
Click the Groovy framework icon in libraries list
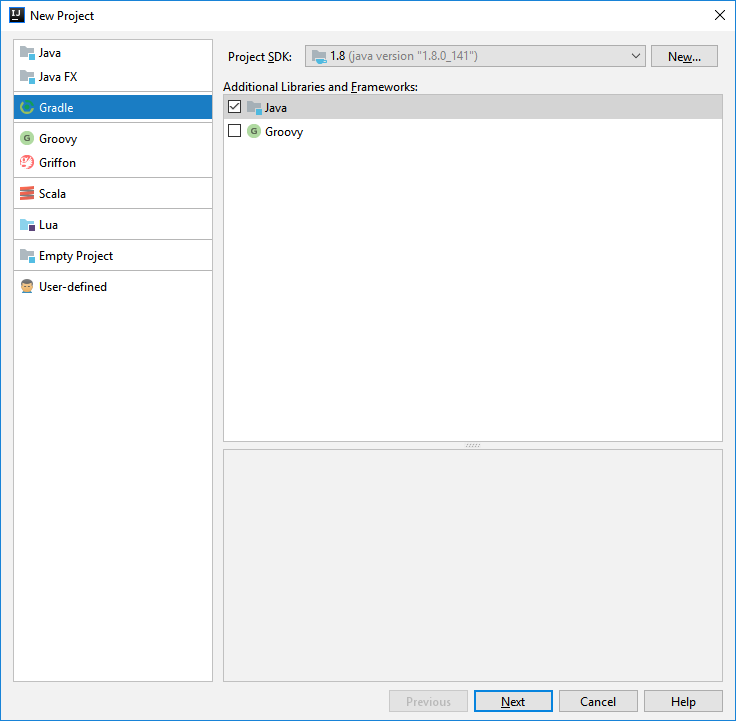[x=254, y=131]
